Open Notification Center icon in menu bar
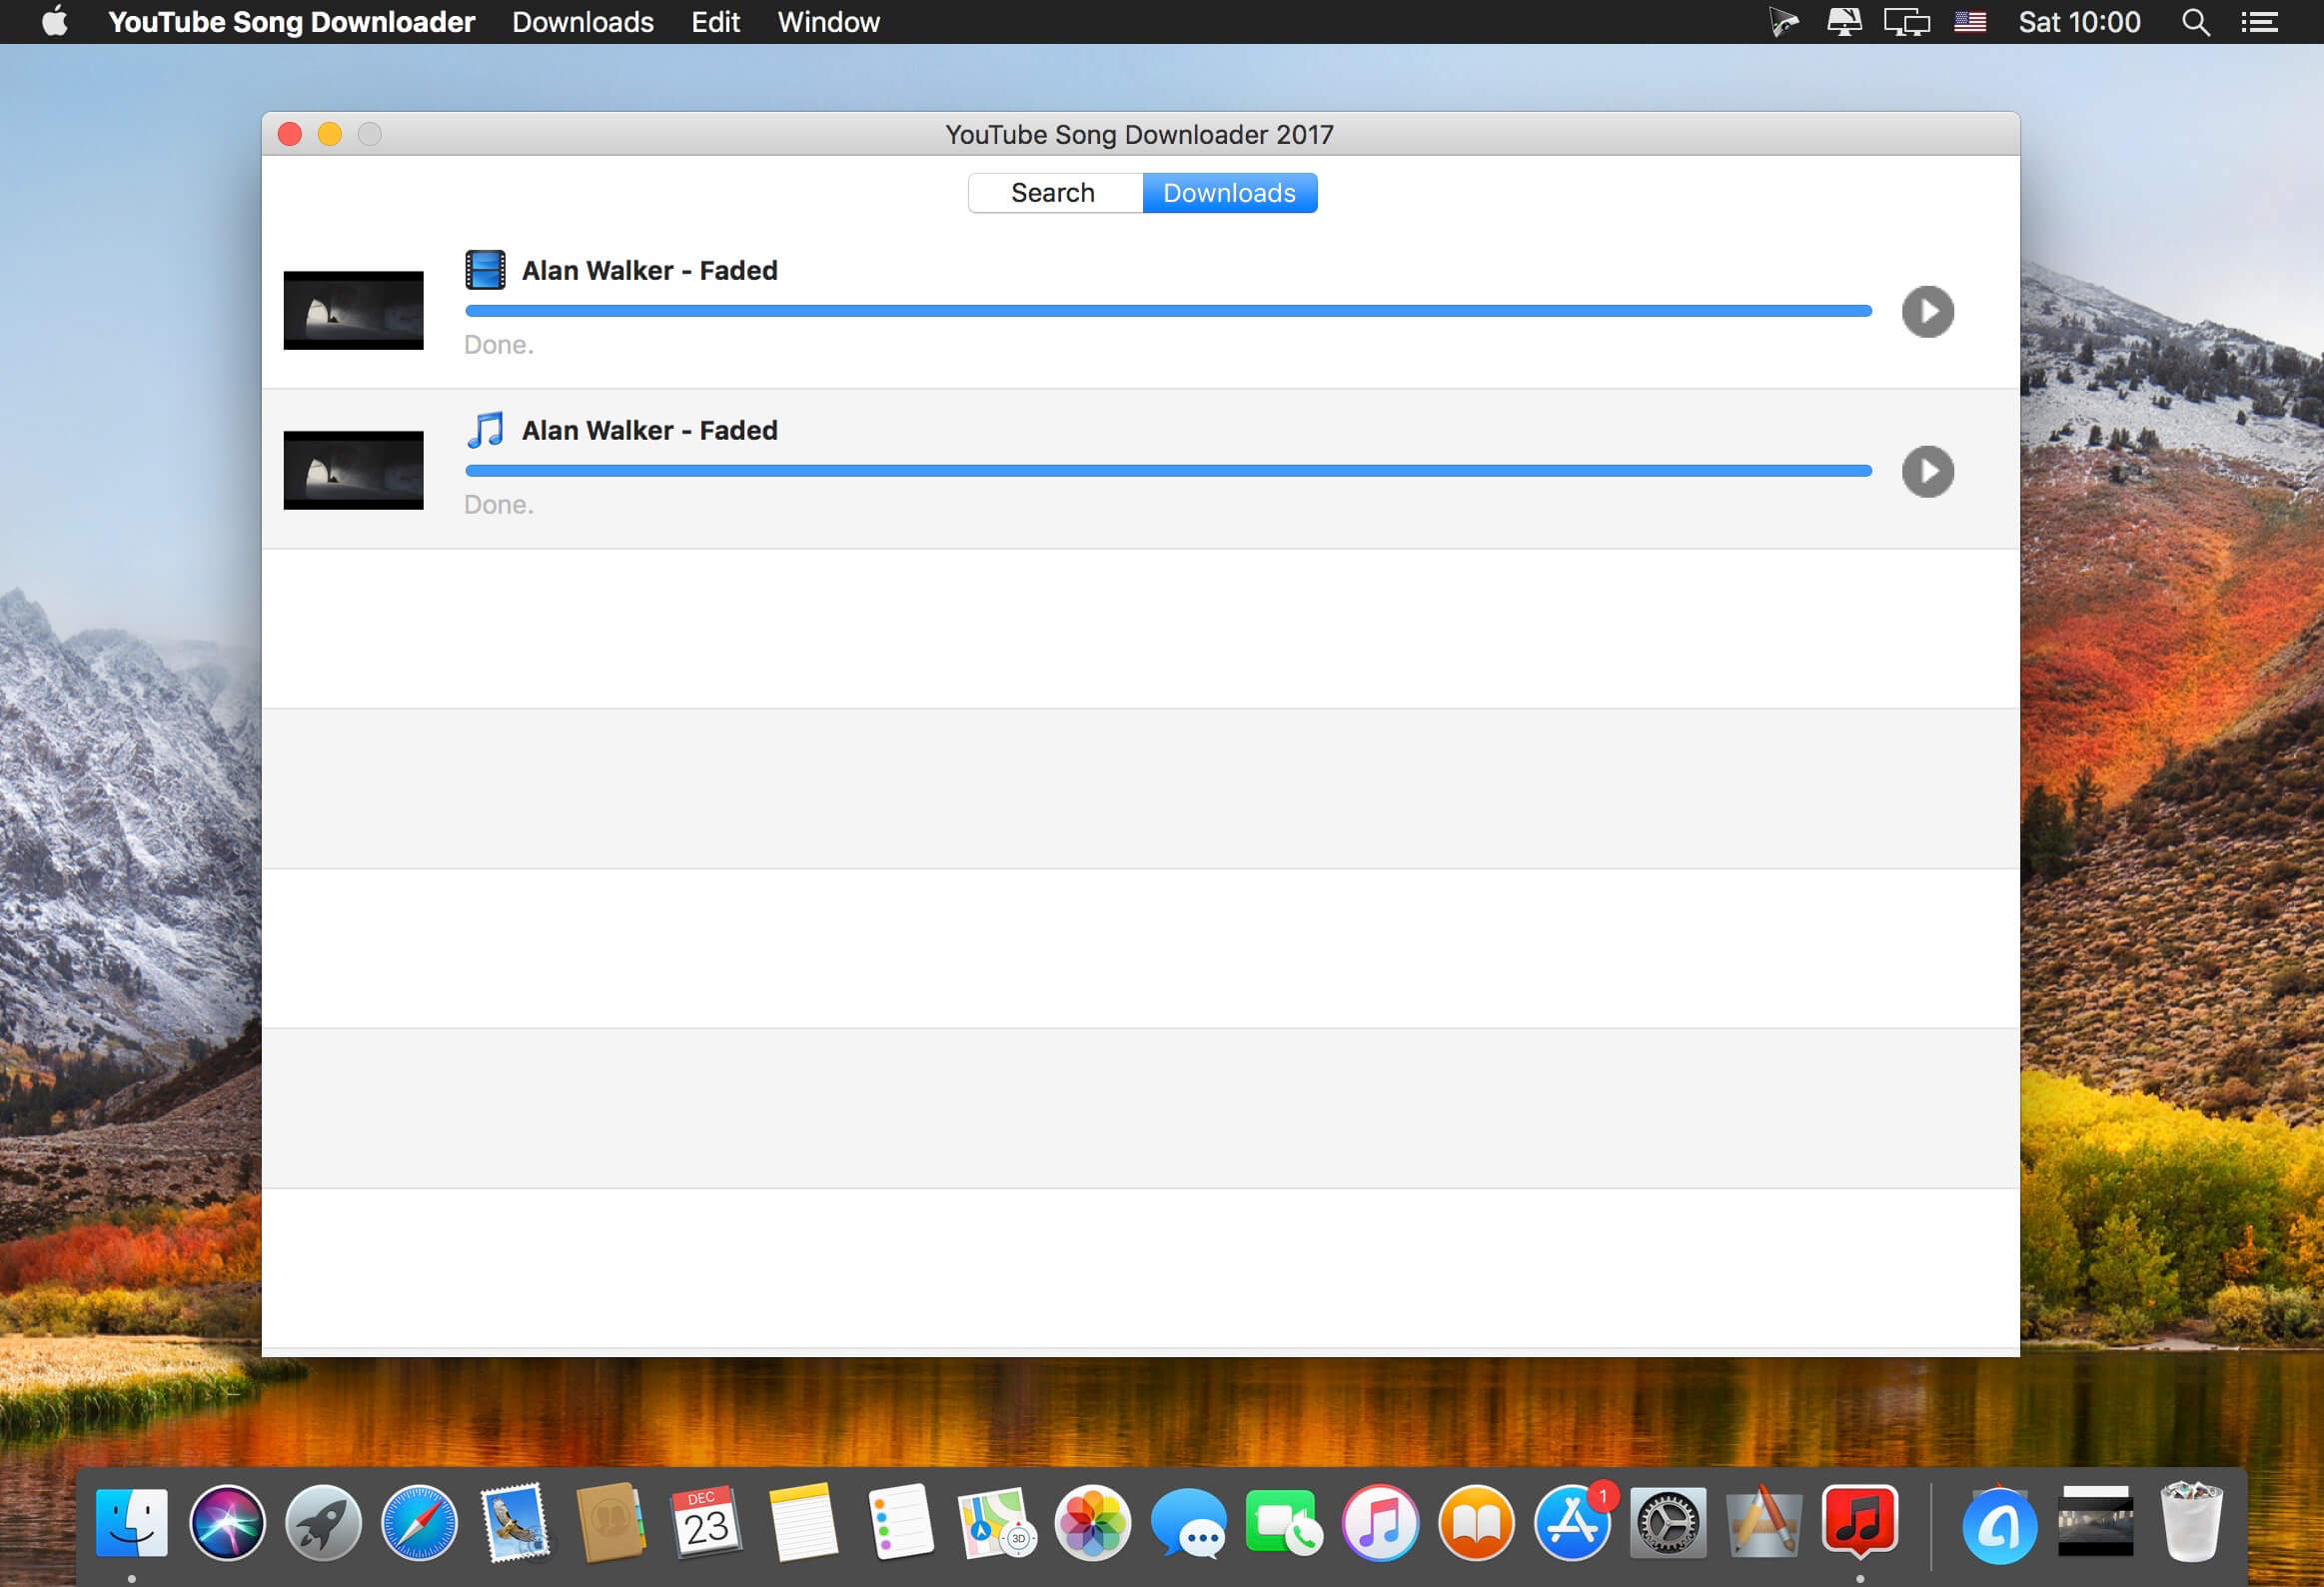2324x1587 pixels. (2259, 22)
